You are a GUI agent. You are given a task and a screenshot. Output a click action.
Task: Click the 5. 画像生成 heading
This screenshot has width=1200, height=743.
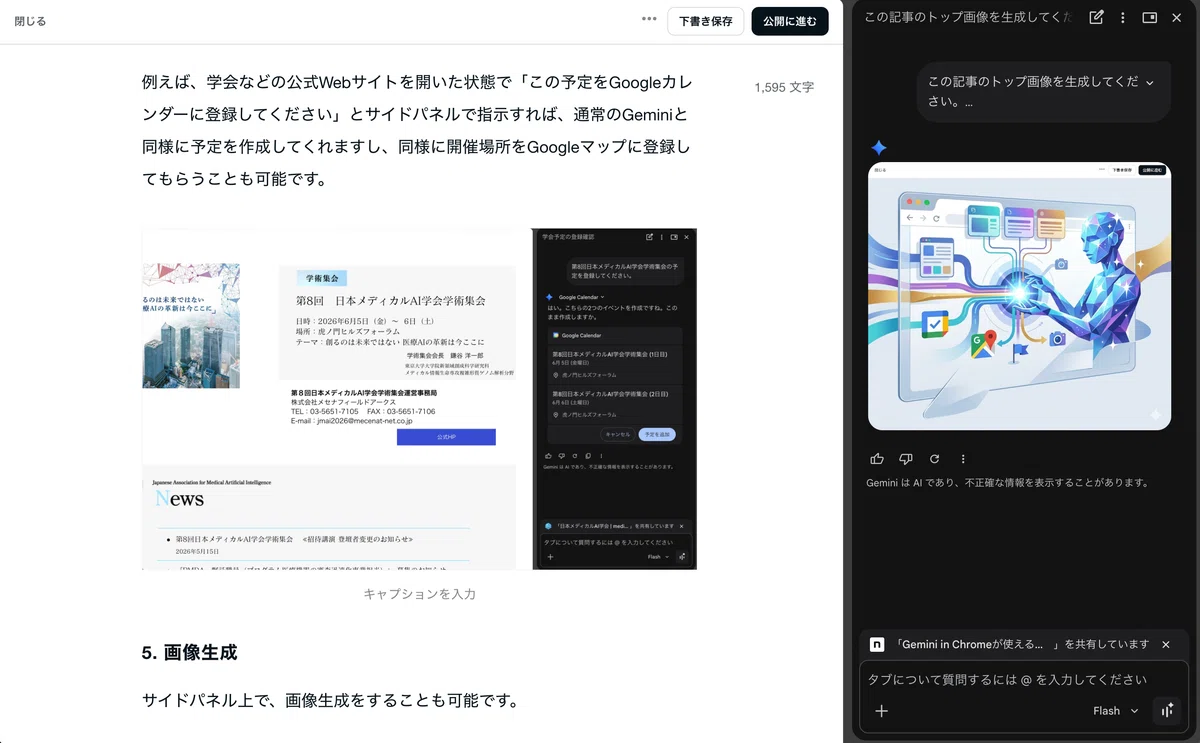click(189, 653)
